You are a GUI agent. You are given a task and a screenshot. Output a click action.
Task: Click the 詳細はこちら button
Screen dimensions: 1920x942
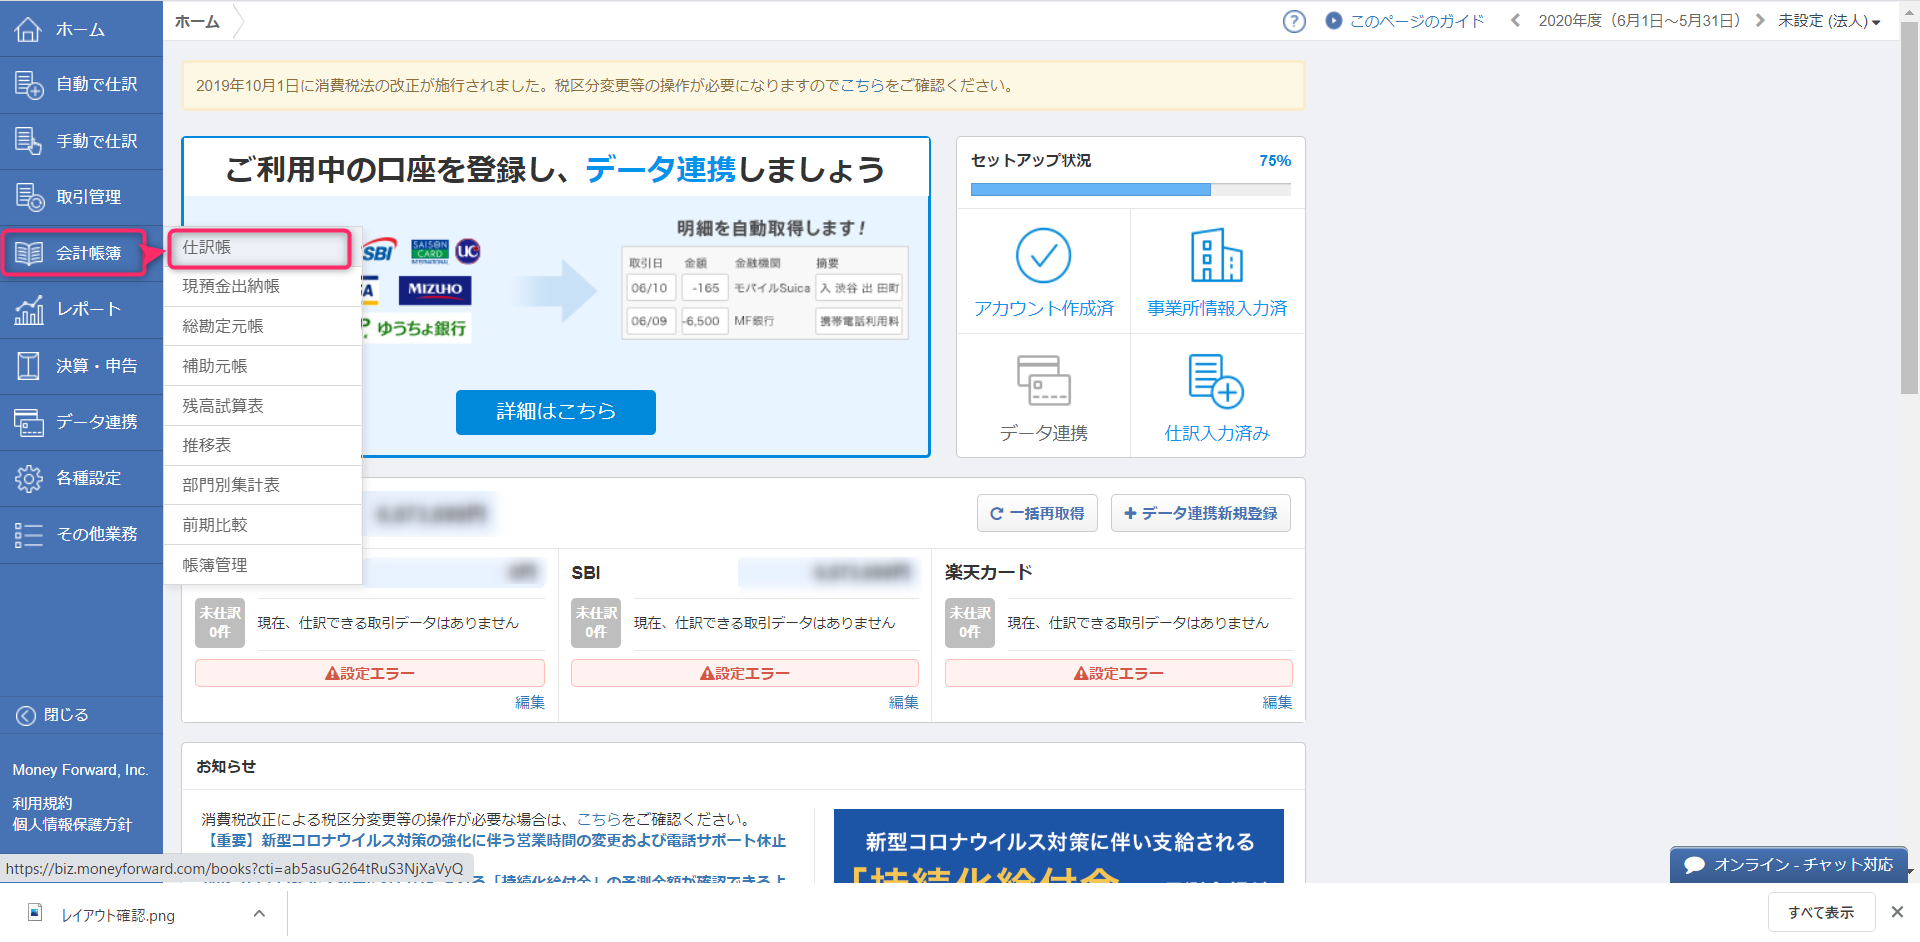(555, 412)
